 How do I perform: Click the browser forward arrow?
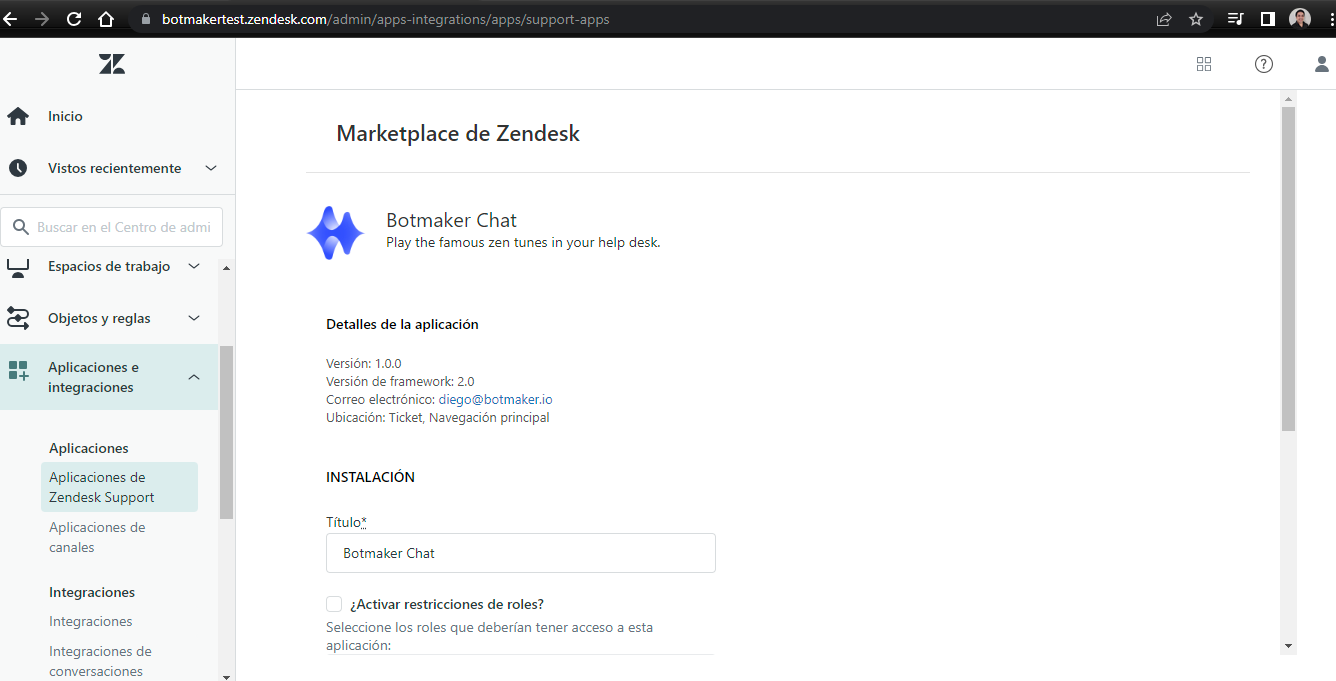41,19
